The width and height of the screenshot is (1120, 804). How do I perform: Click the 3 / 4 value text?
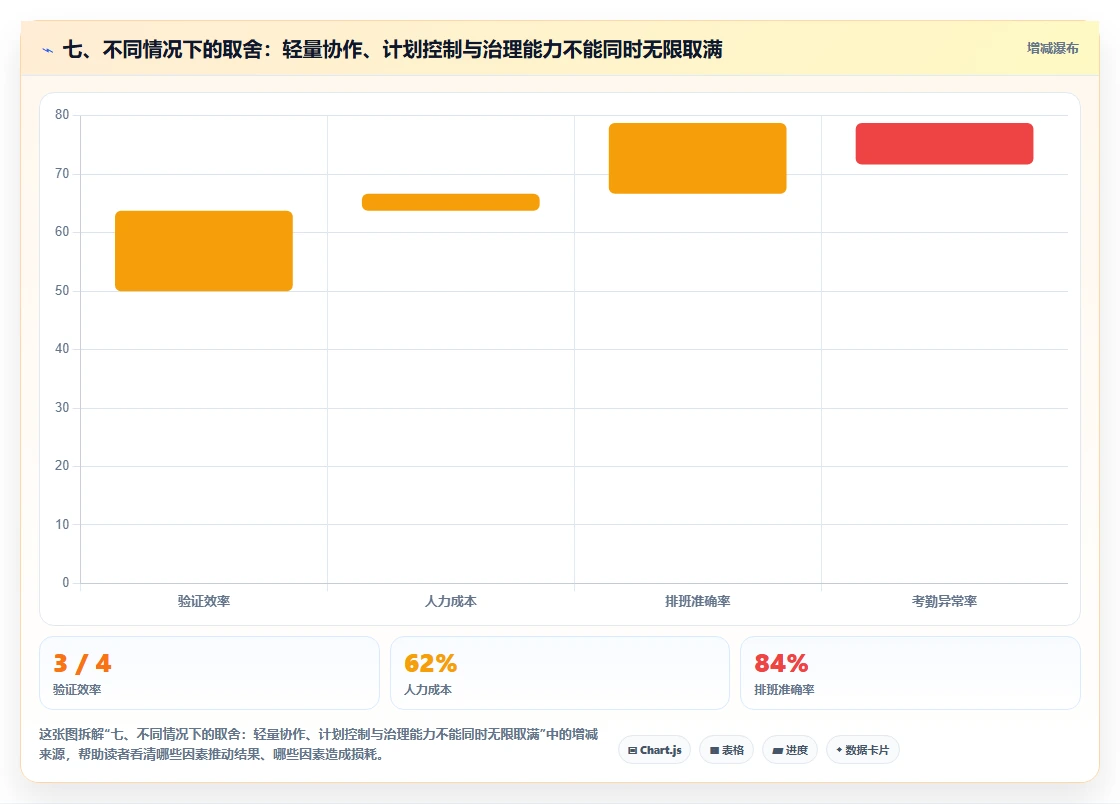click(x=82, y=663)
